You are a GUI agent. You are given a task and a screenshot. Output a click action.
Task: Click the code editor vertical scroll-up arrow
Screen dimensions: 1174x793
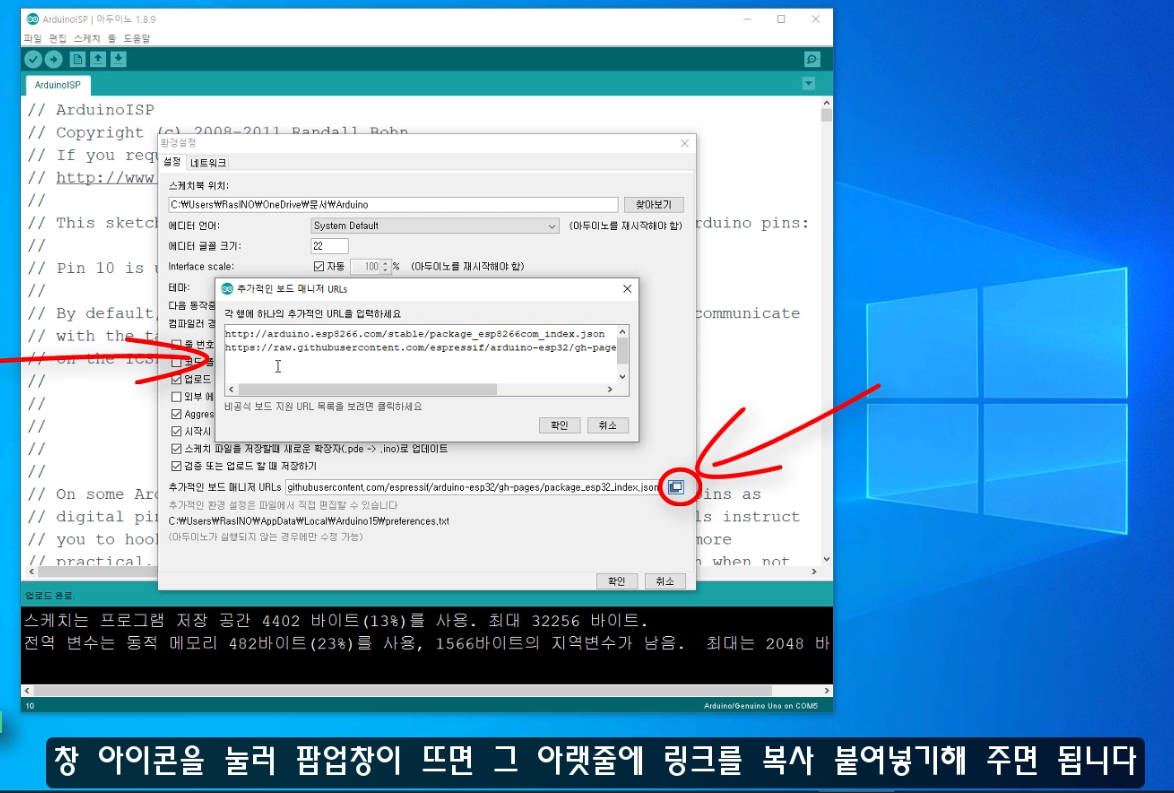pos(827,103)
